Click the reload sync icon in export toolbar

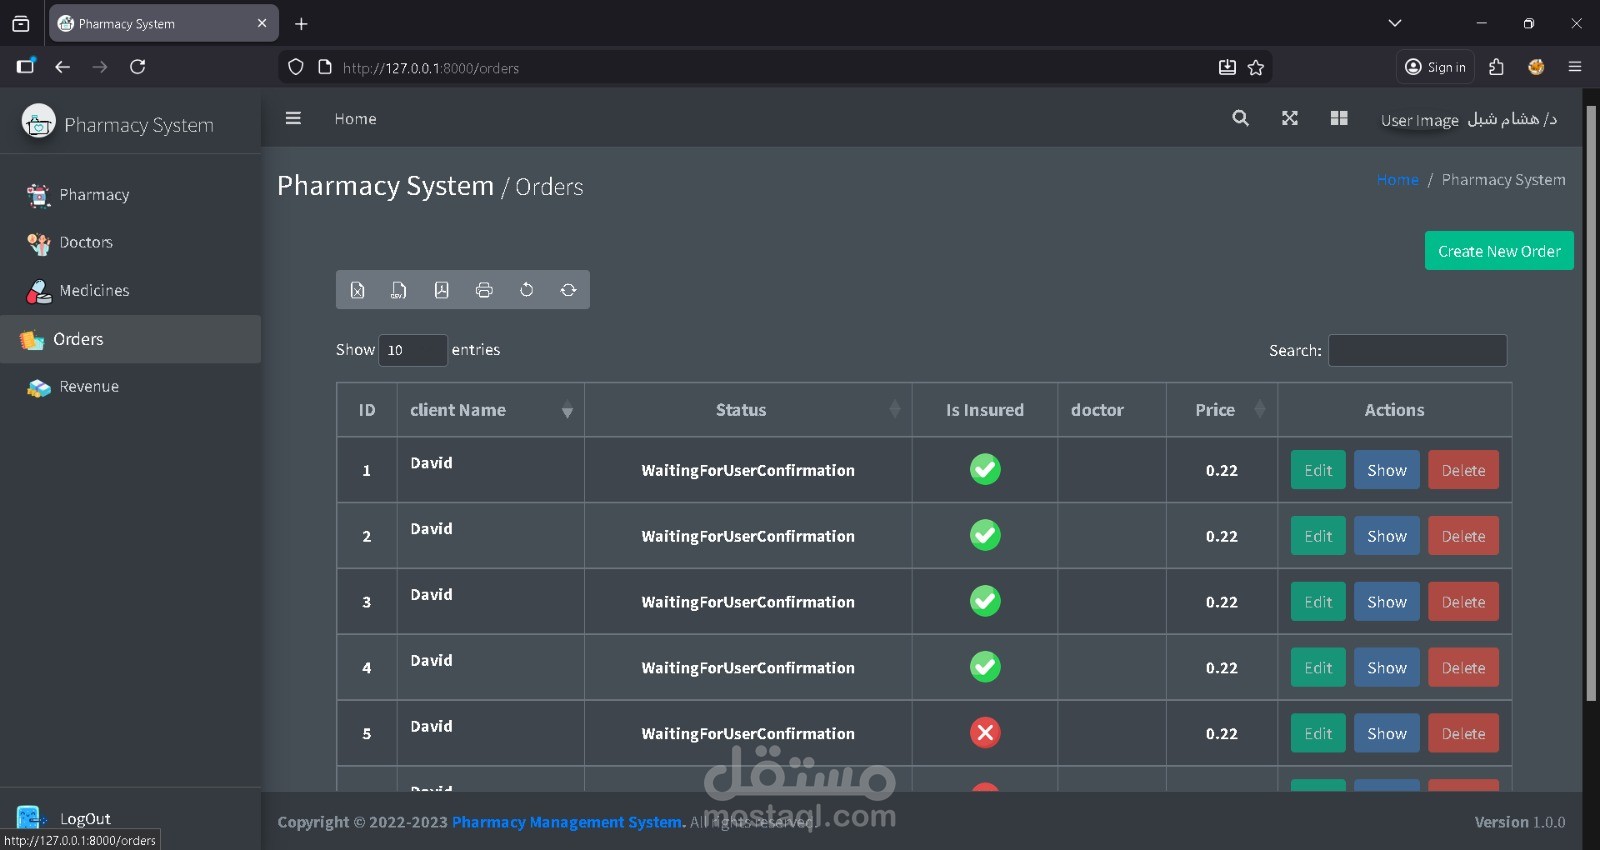tap(568, 290)
